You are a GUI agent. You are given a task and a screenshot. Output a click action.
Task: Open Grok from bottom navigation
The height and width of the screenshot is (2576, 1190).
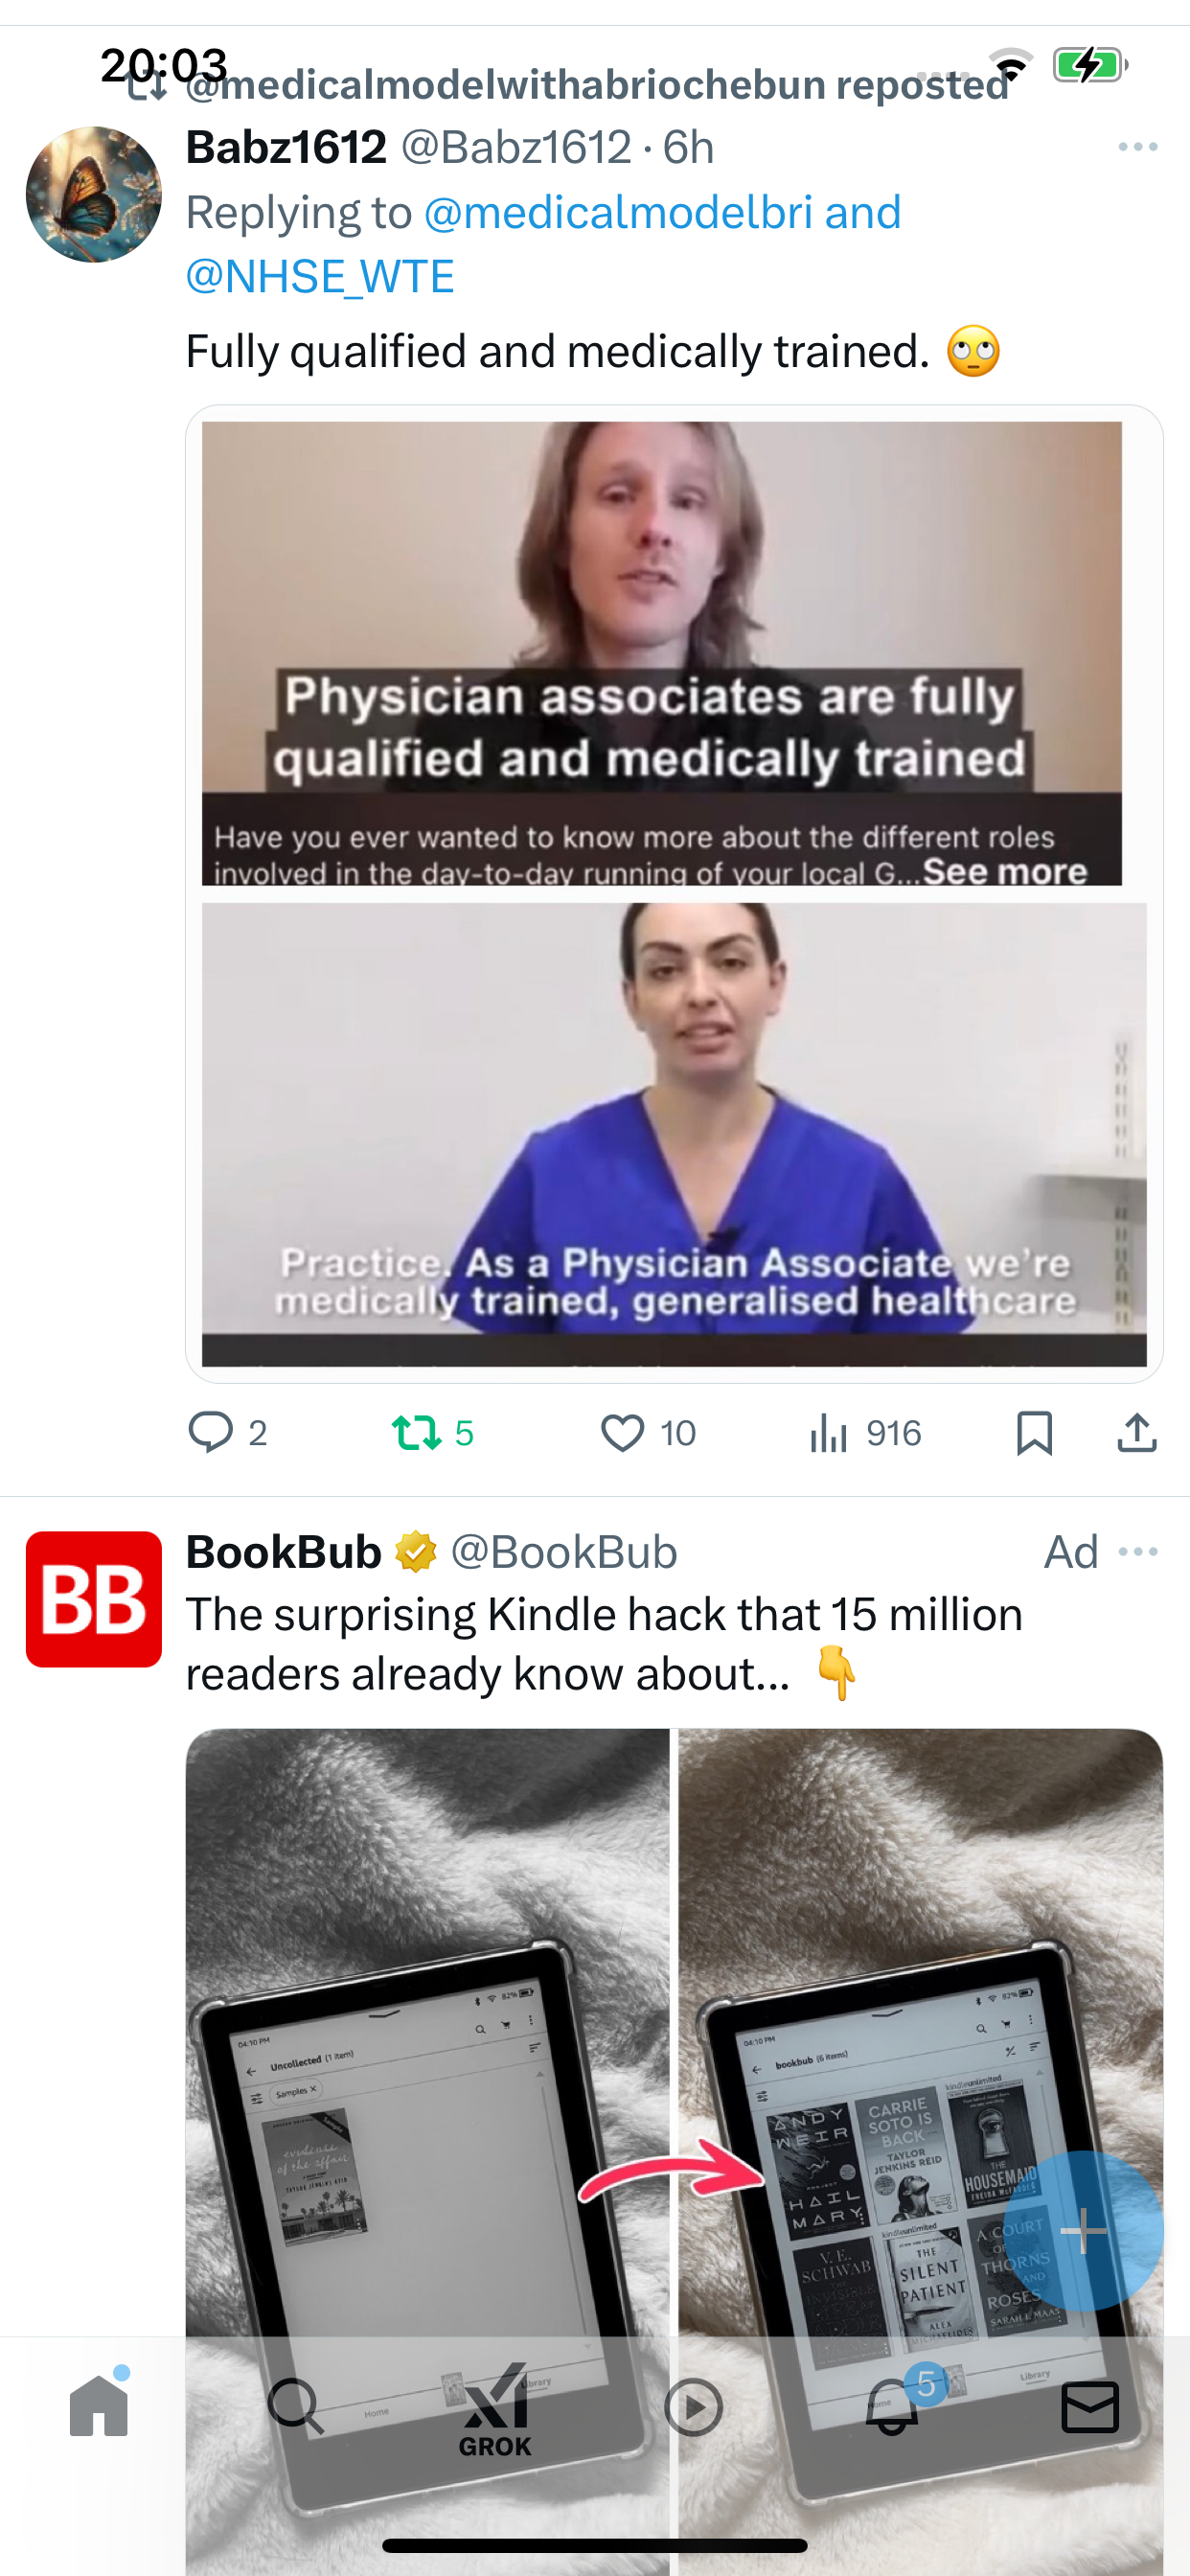495,2410
